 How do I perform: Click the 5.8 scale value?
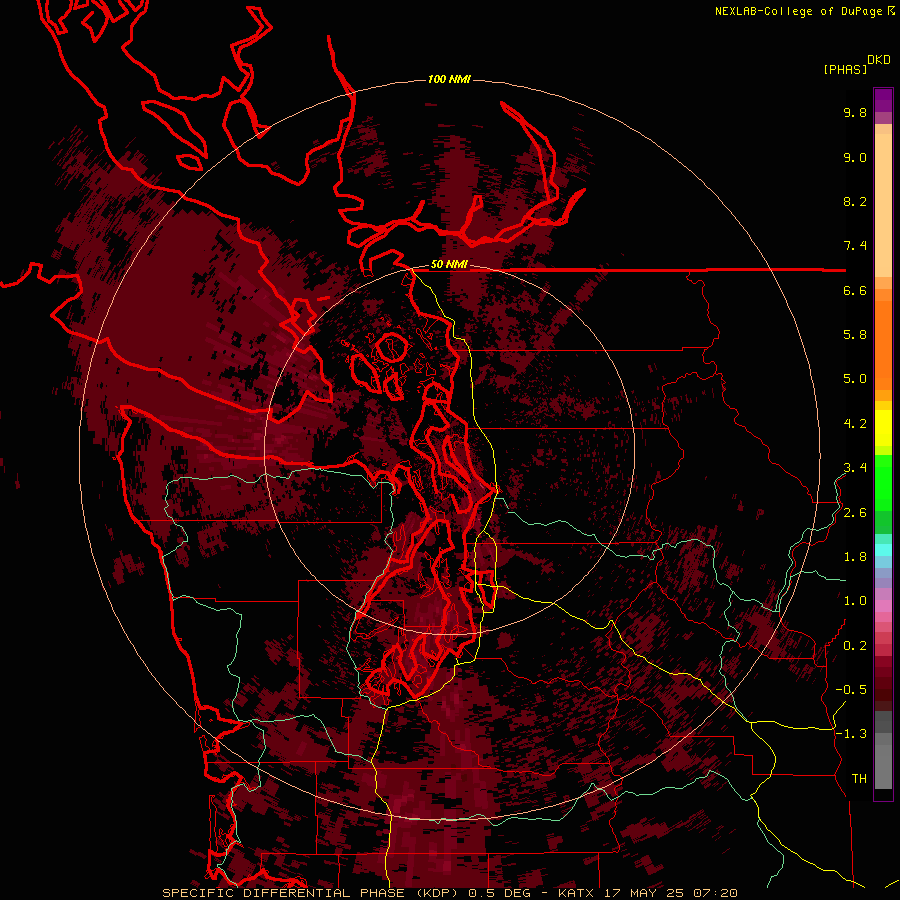click(x=855, y=335)
